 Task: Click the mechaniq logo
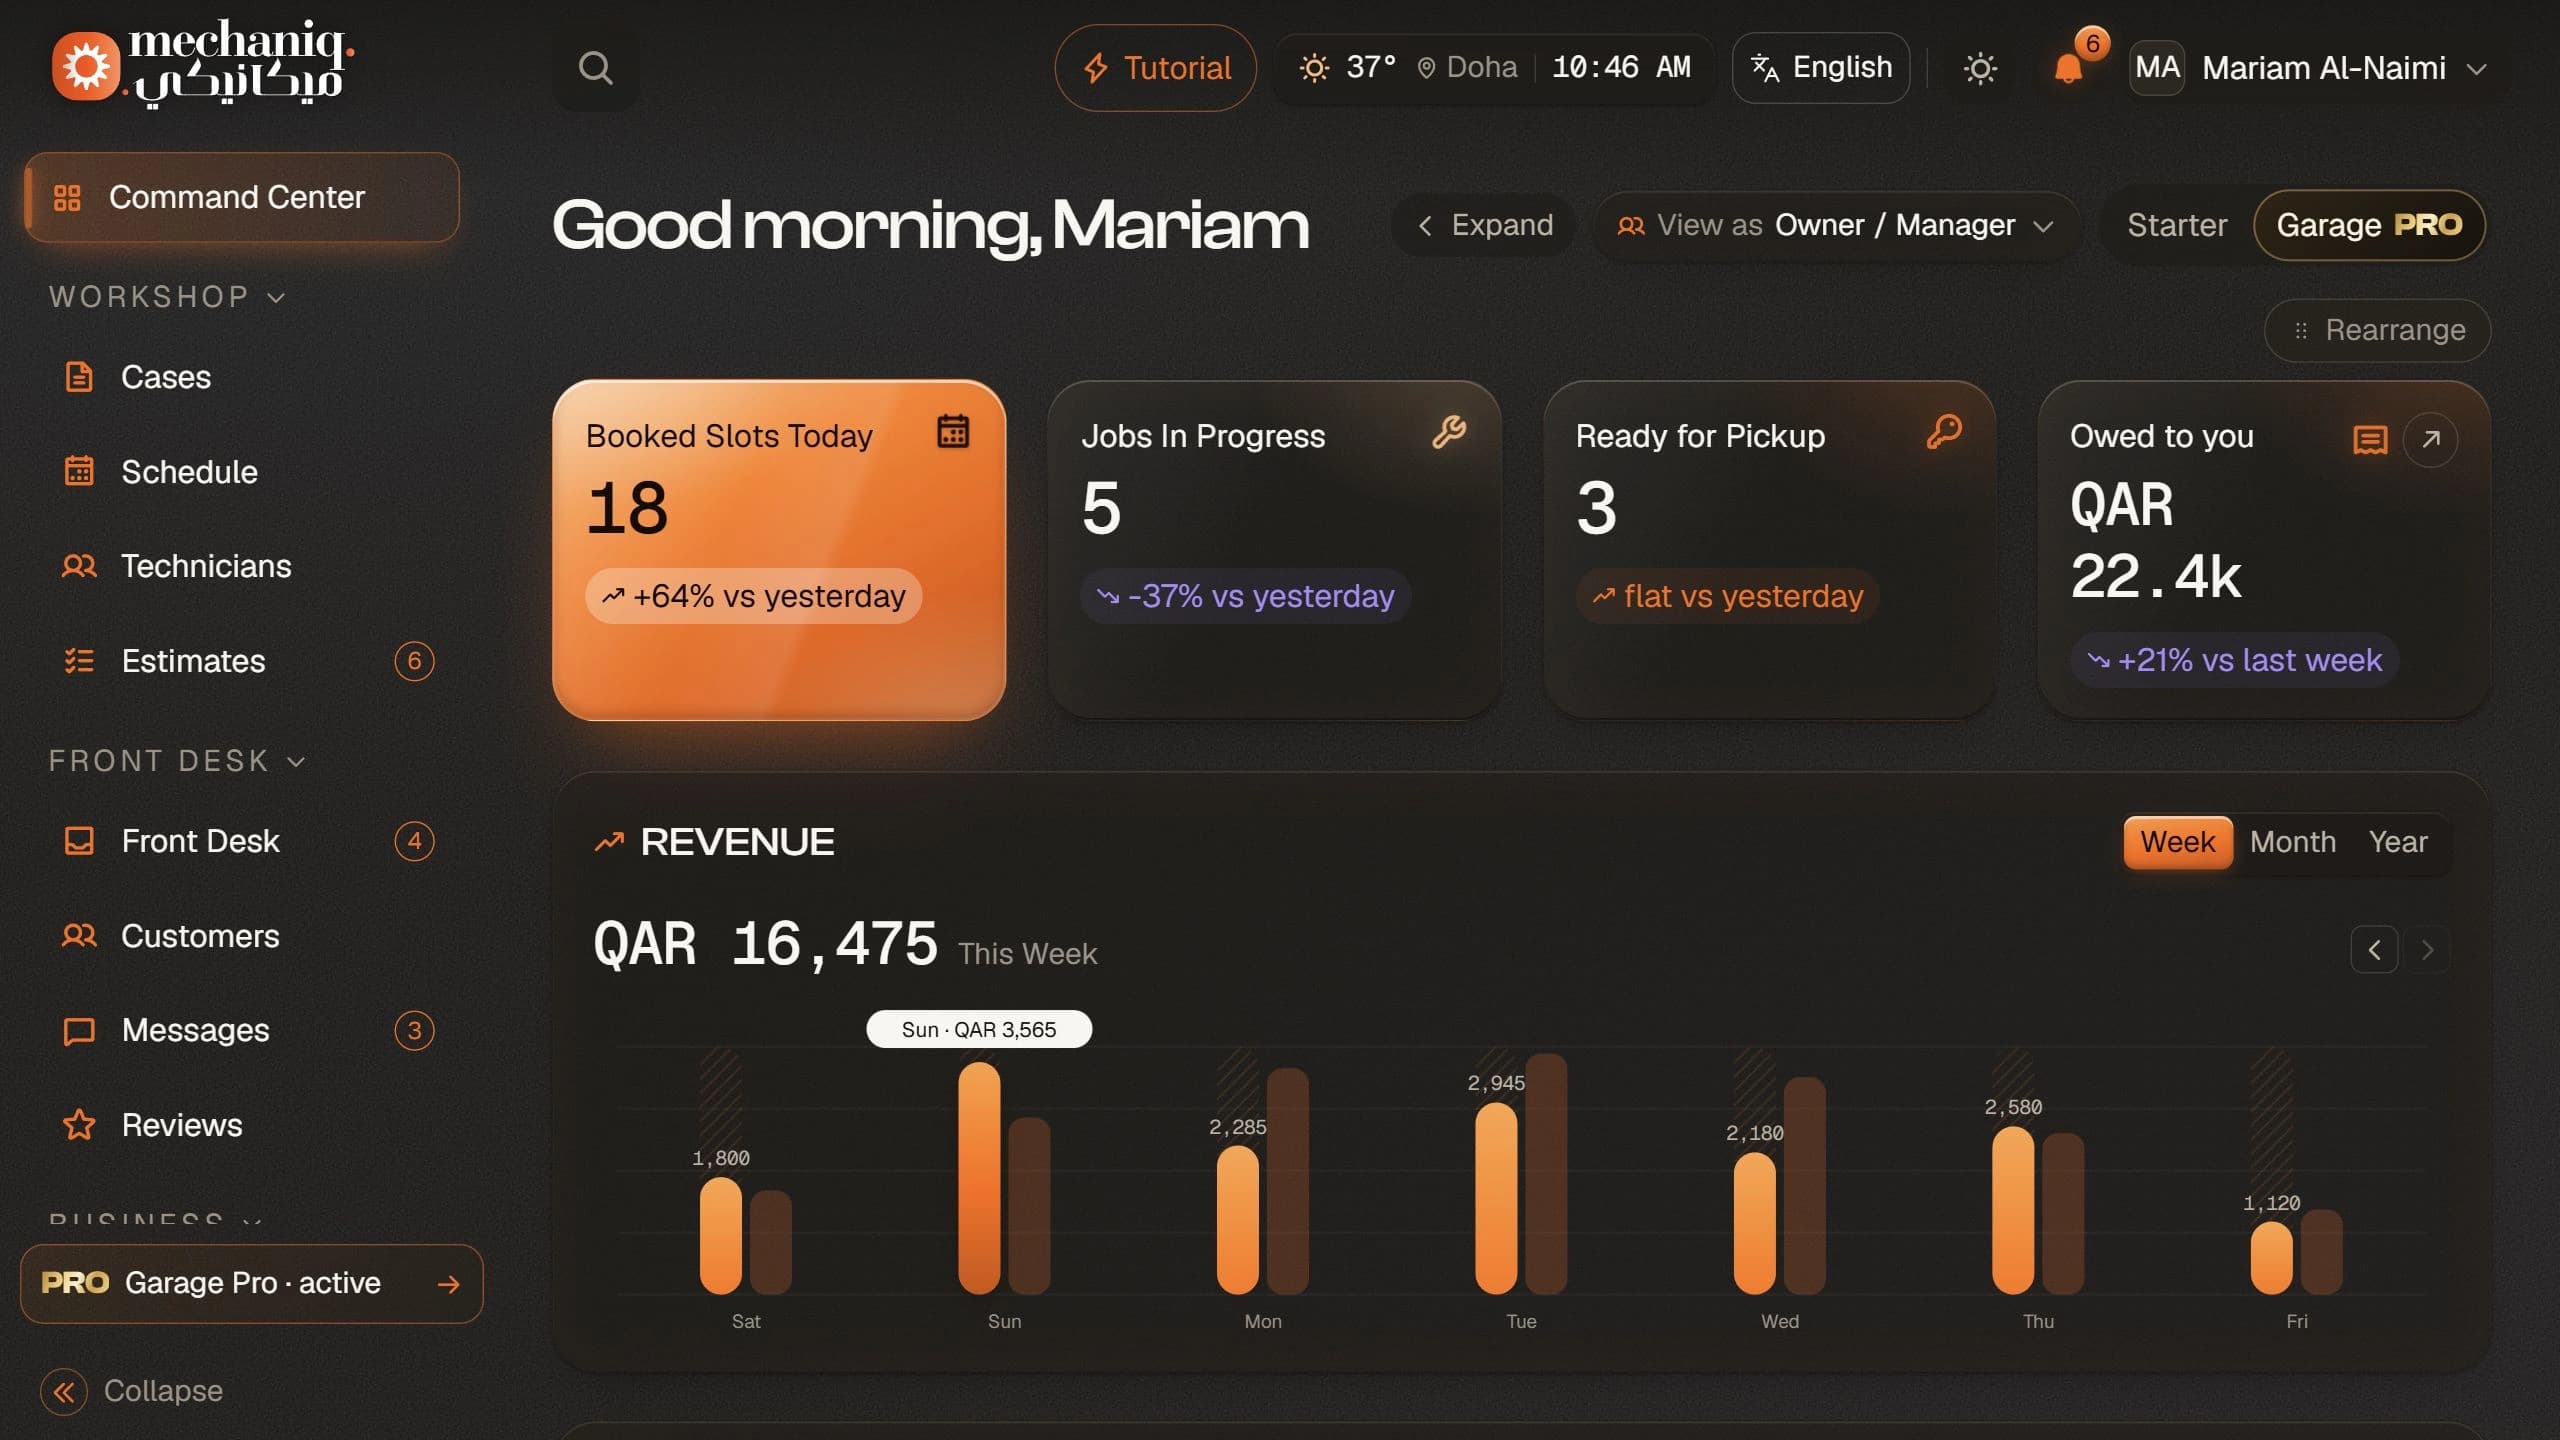coord(203,64)
